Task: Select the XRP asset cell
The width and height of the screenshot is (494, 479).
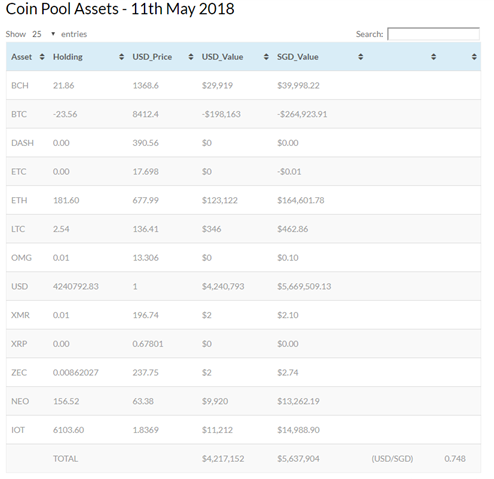Action: coord(19,344)
